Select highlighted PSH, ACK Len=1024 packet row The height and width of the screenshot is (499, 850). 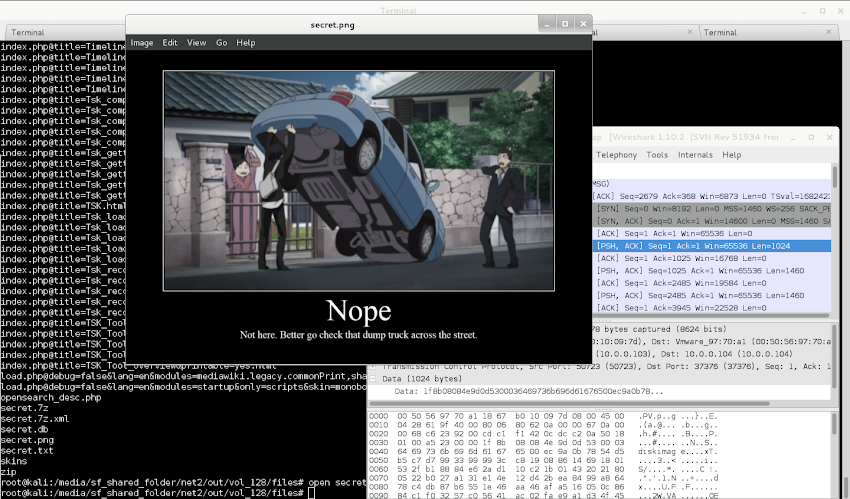point(711,246)
